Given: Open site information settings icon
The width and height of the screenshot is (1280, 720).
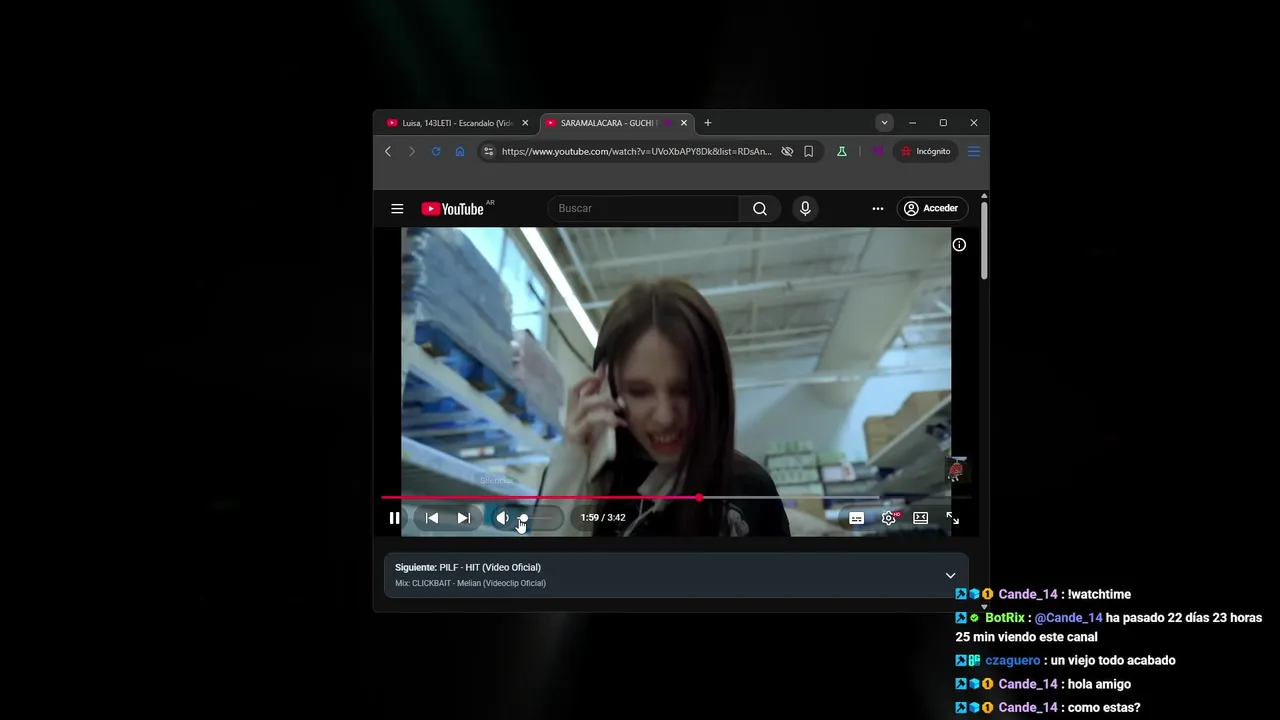Looking at the screenshot, I should [488, 152].
